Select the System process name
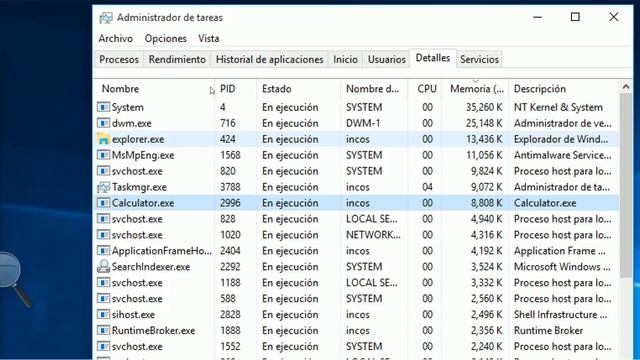This screenshot has width=640, height=360. tap(127, 107)
